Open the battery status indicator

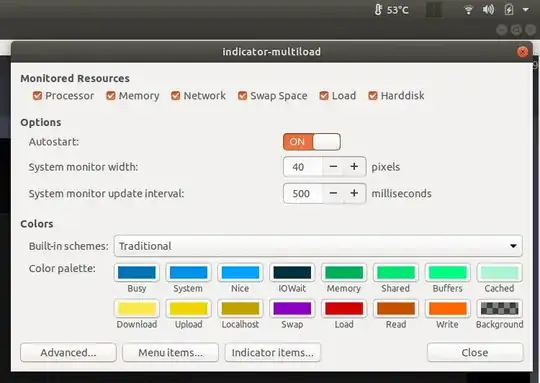click(509, 9)
